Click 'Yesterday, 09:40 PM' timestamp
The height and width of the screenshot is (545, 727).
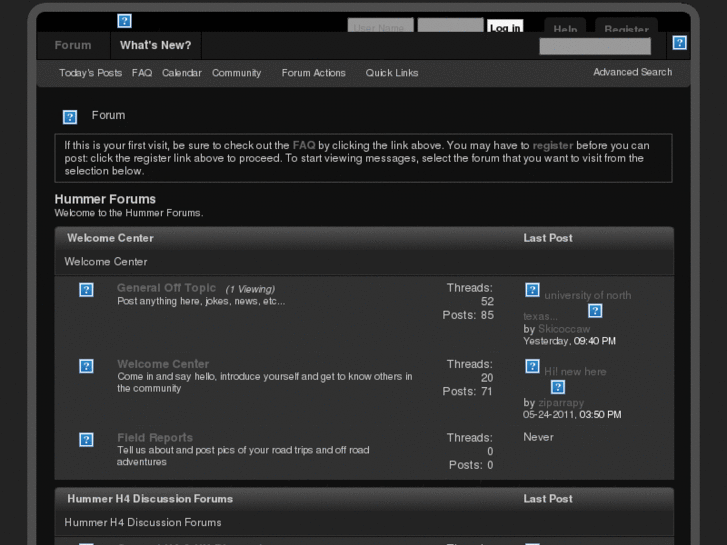[x=569, y=341]
